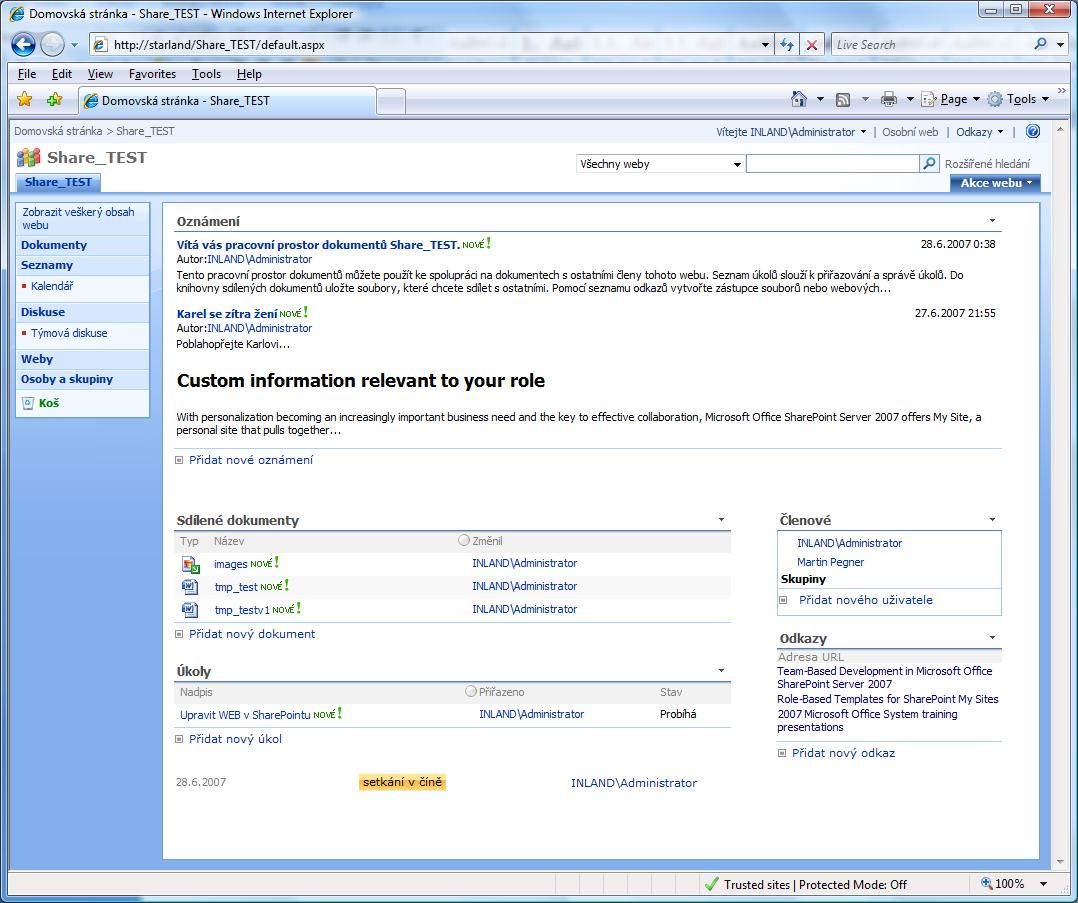Click the Přidat nový dokument link
The width and height of the screenshot is (1078, 903).
pyautogui.click(x=251, y=634)
